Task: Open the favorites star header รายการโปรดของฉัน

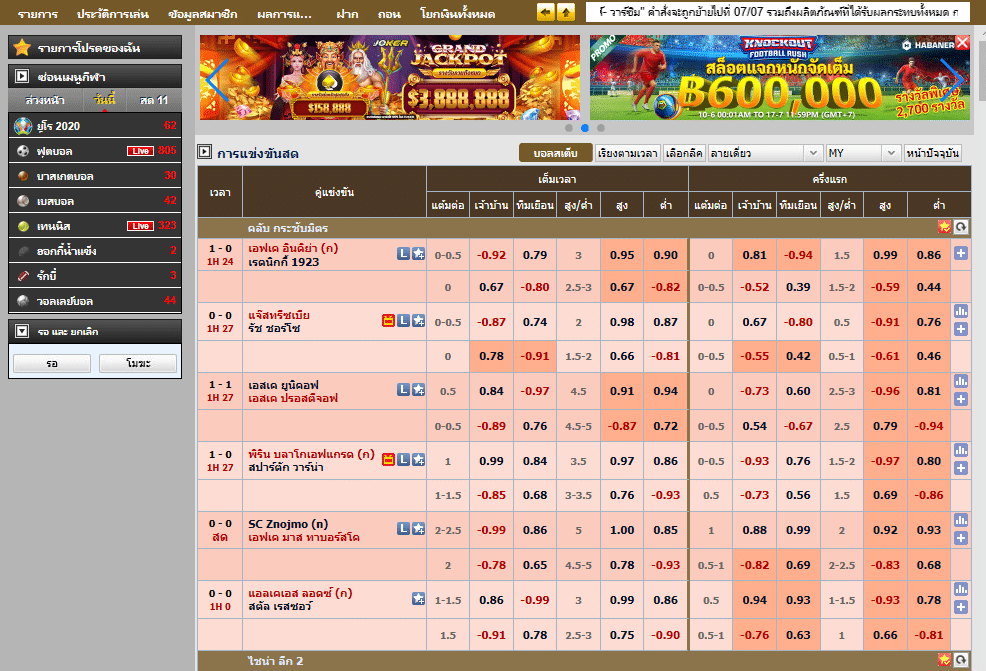Action: pyautogui.click(x=95, y=48)
